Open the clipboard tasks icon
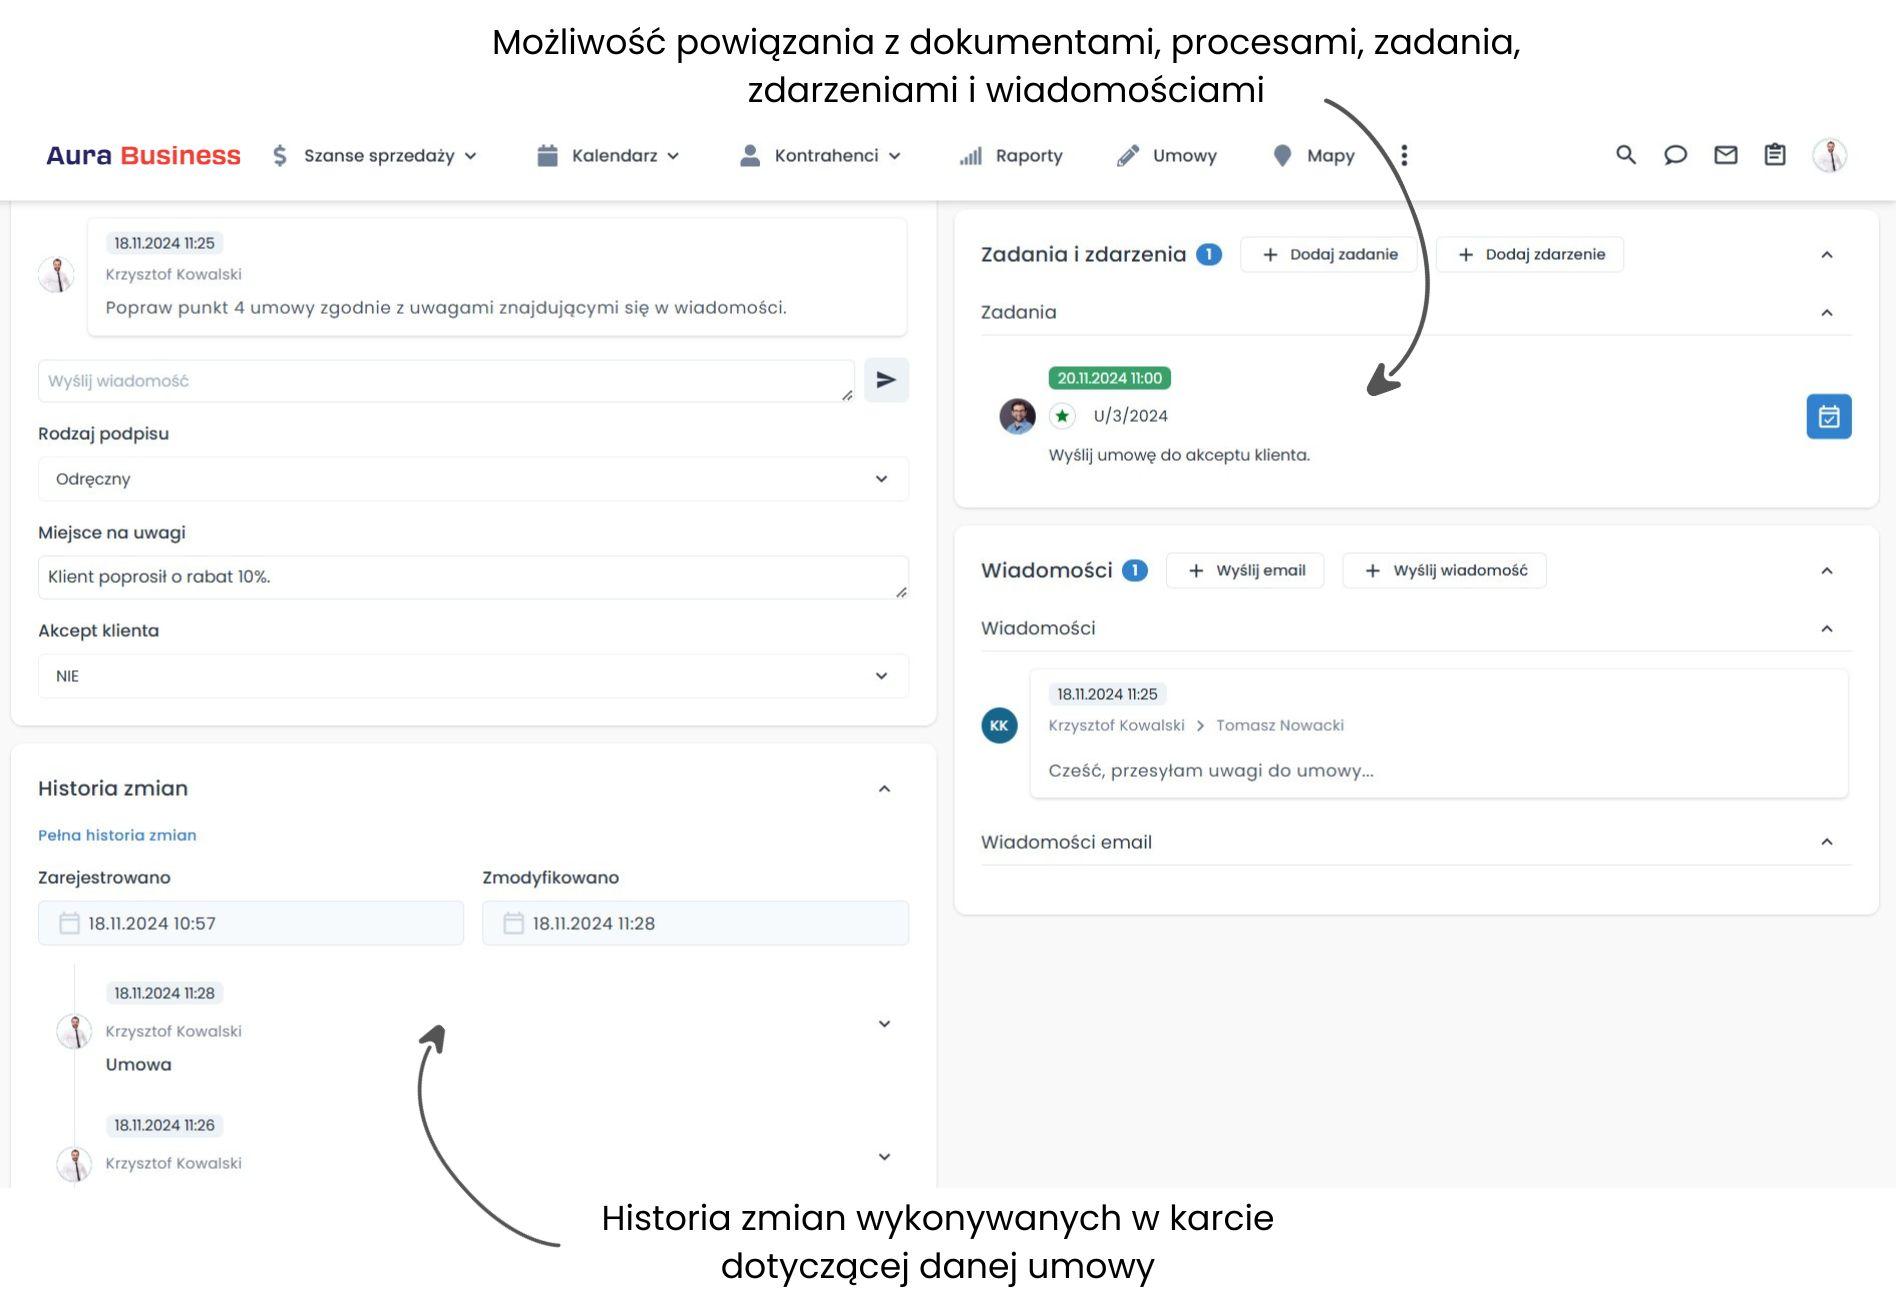This screenshot has height=1300, width=1896. click(x=1775, y=155)
